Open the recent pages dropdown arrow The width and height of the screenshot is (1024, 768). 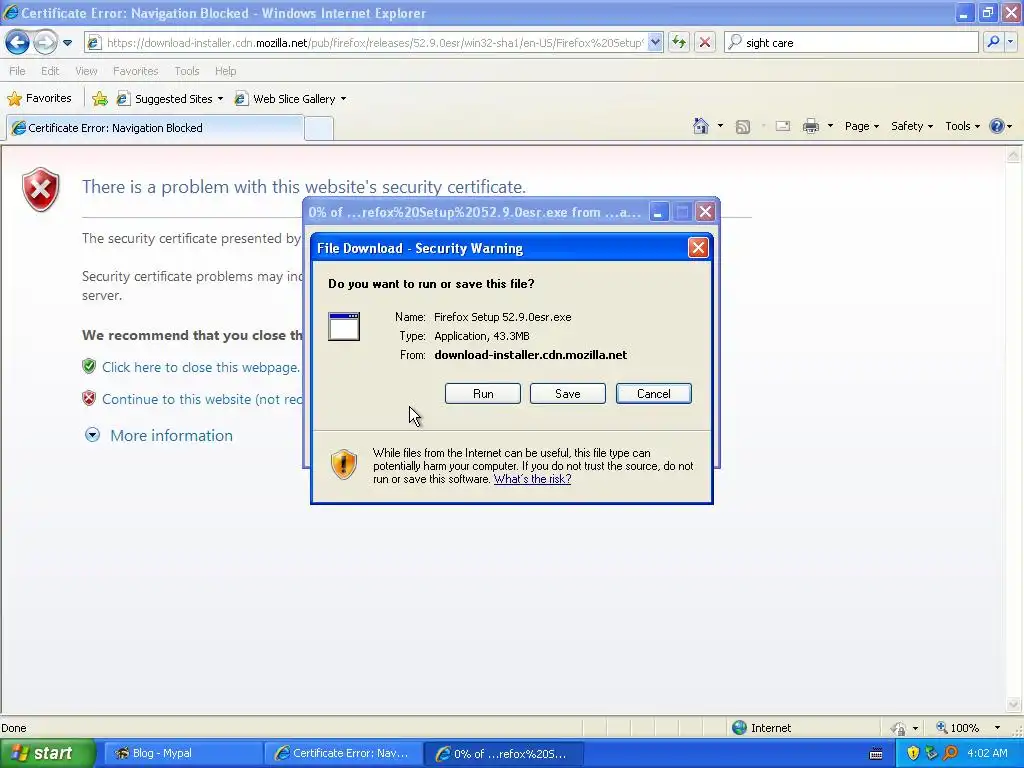point(67,43)
